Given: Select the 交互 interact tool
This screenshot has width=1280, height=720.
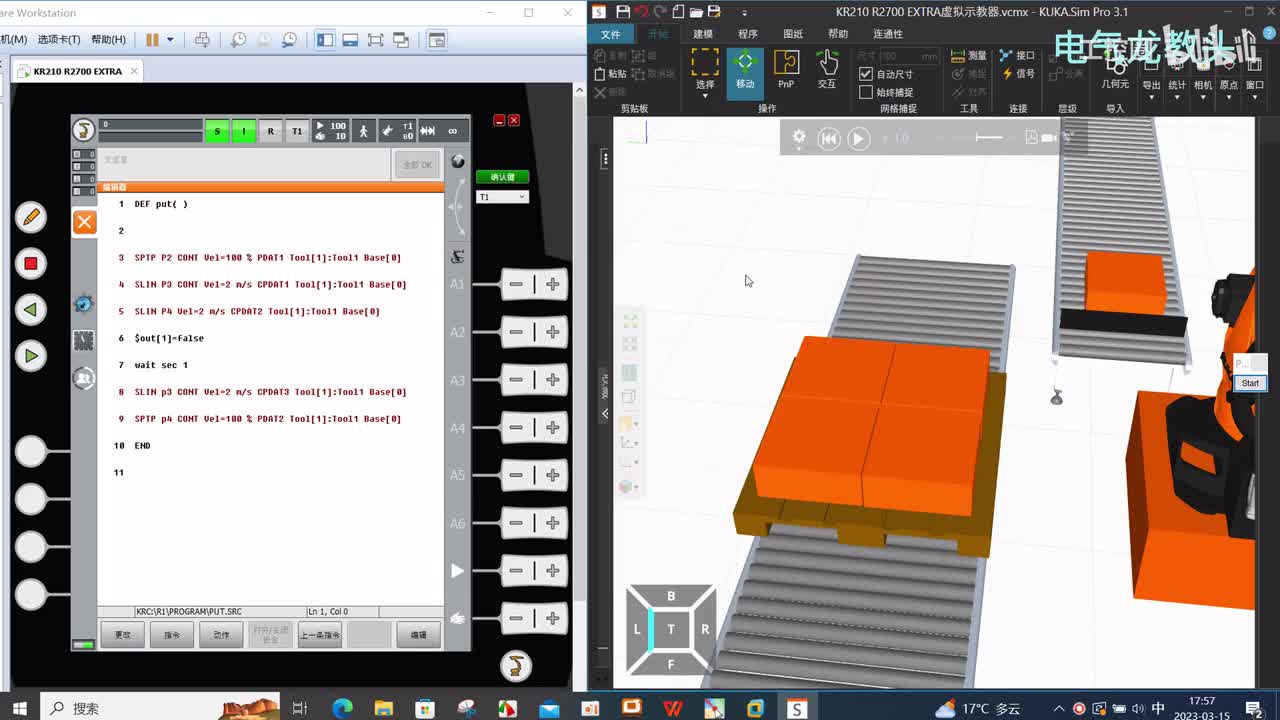Looking at the screenshot, I should point(827,69).
